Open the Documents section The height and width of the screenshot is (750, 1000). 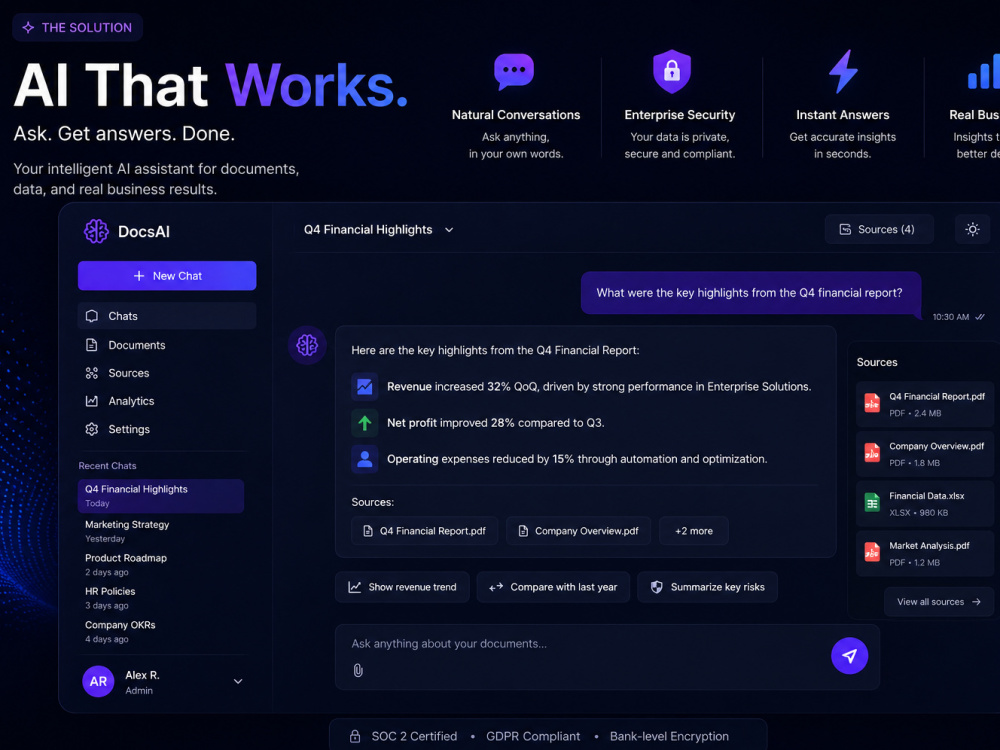[x=167, y=345]
